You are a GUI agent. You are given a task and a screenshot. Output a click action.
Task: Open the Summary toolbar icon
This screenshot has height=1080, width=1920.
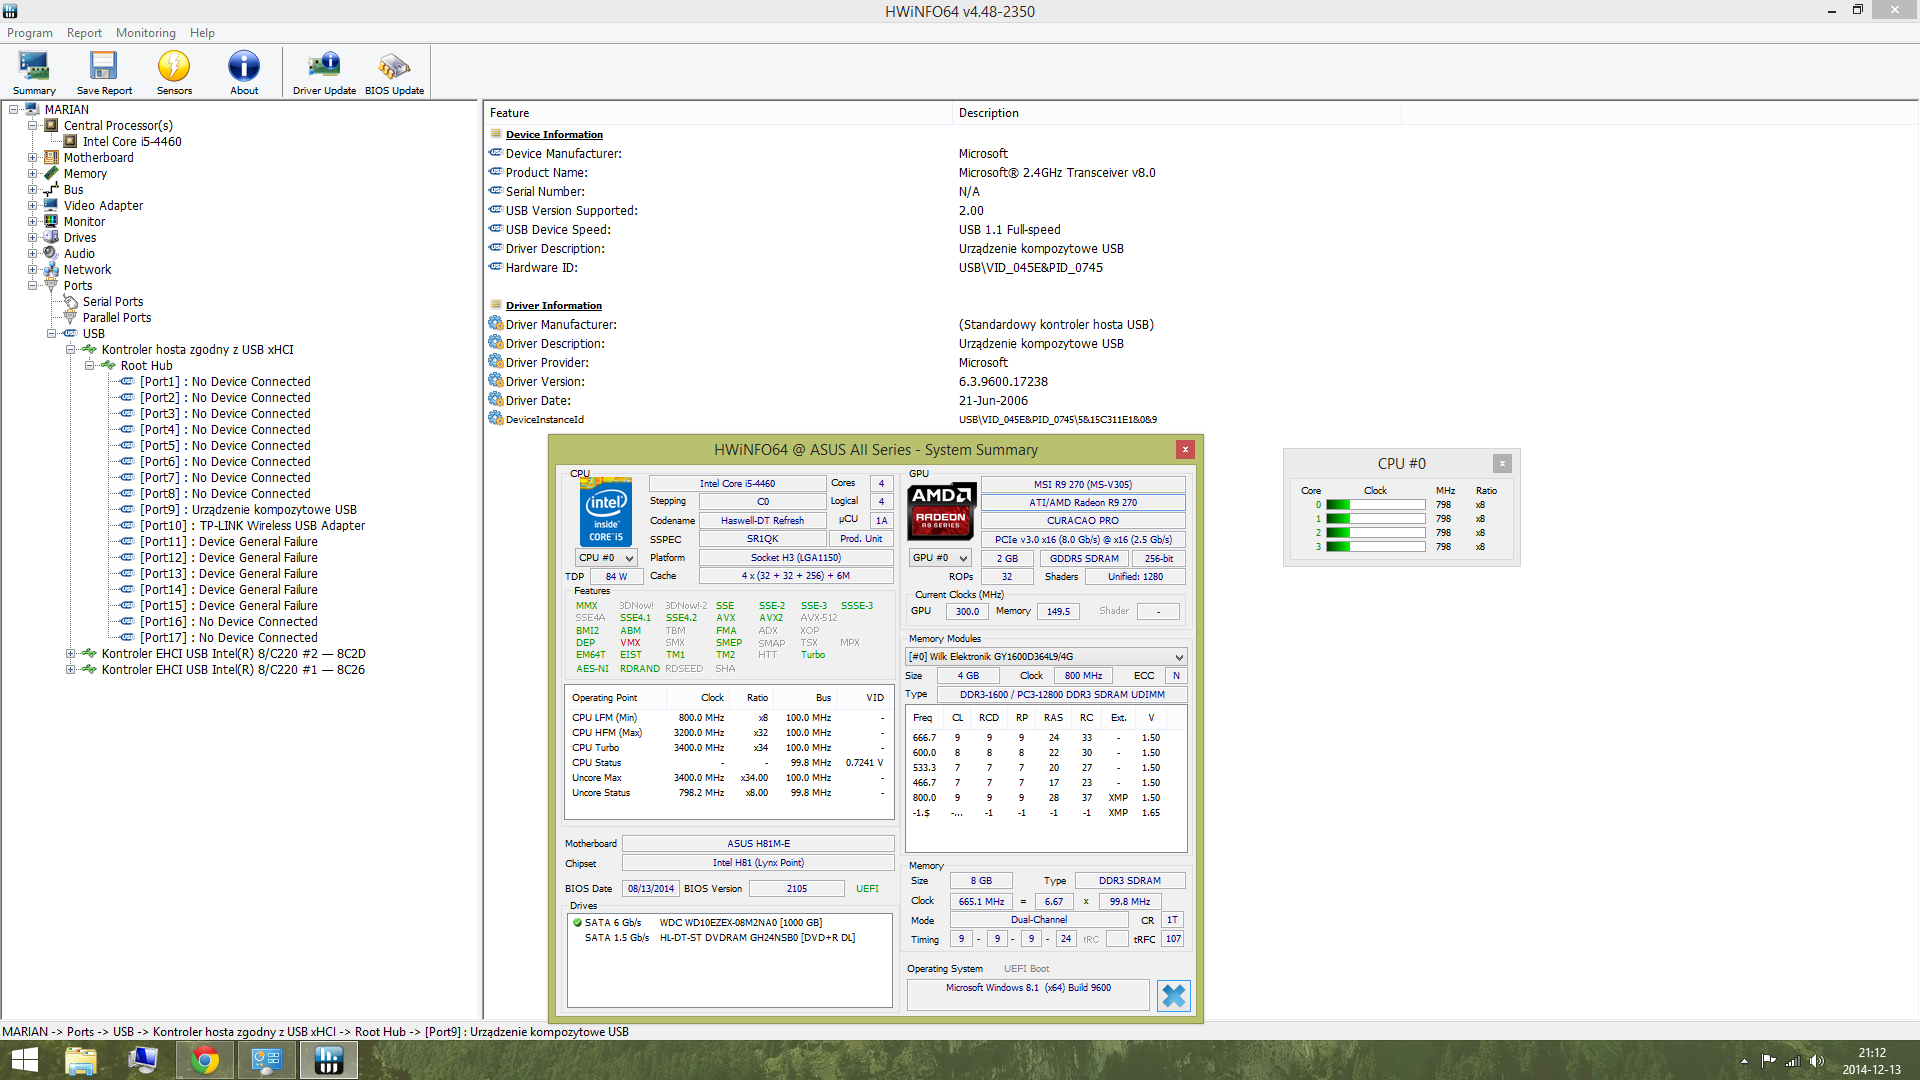pyautogui.click(x=34, y=73)
